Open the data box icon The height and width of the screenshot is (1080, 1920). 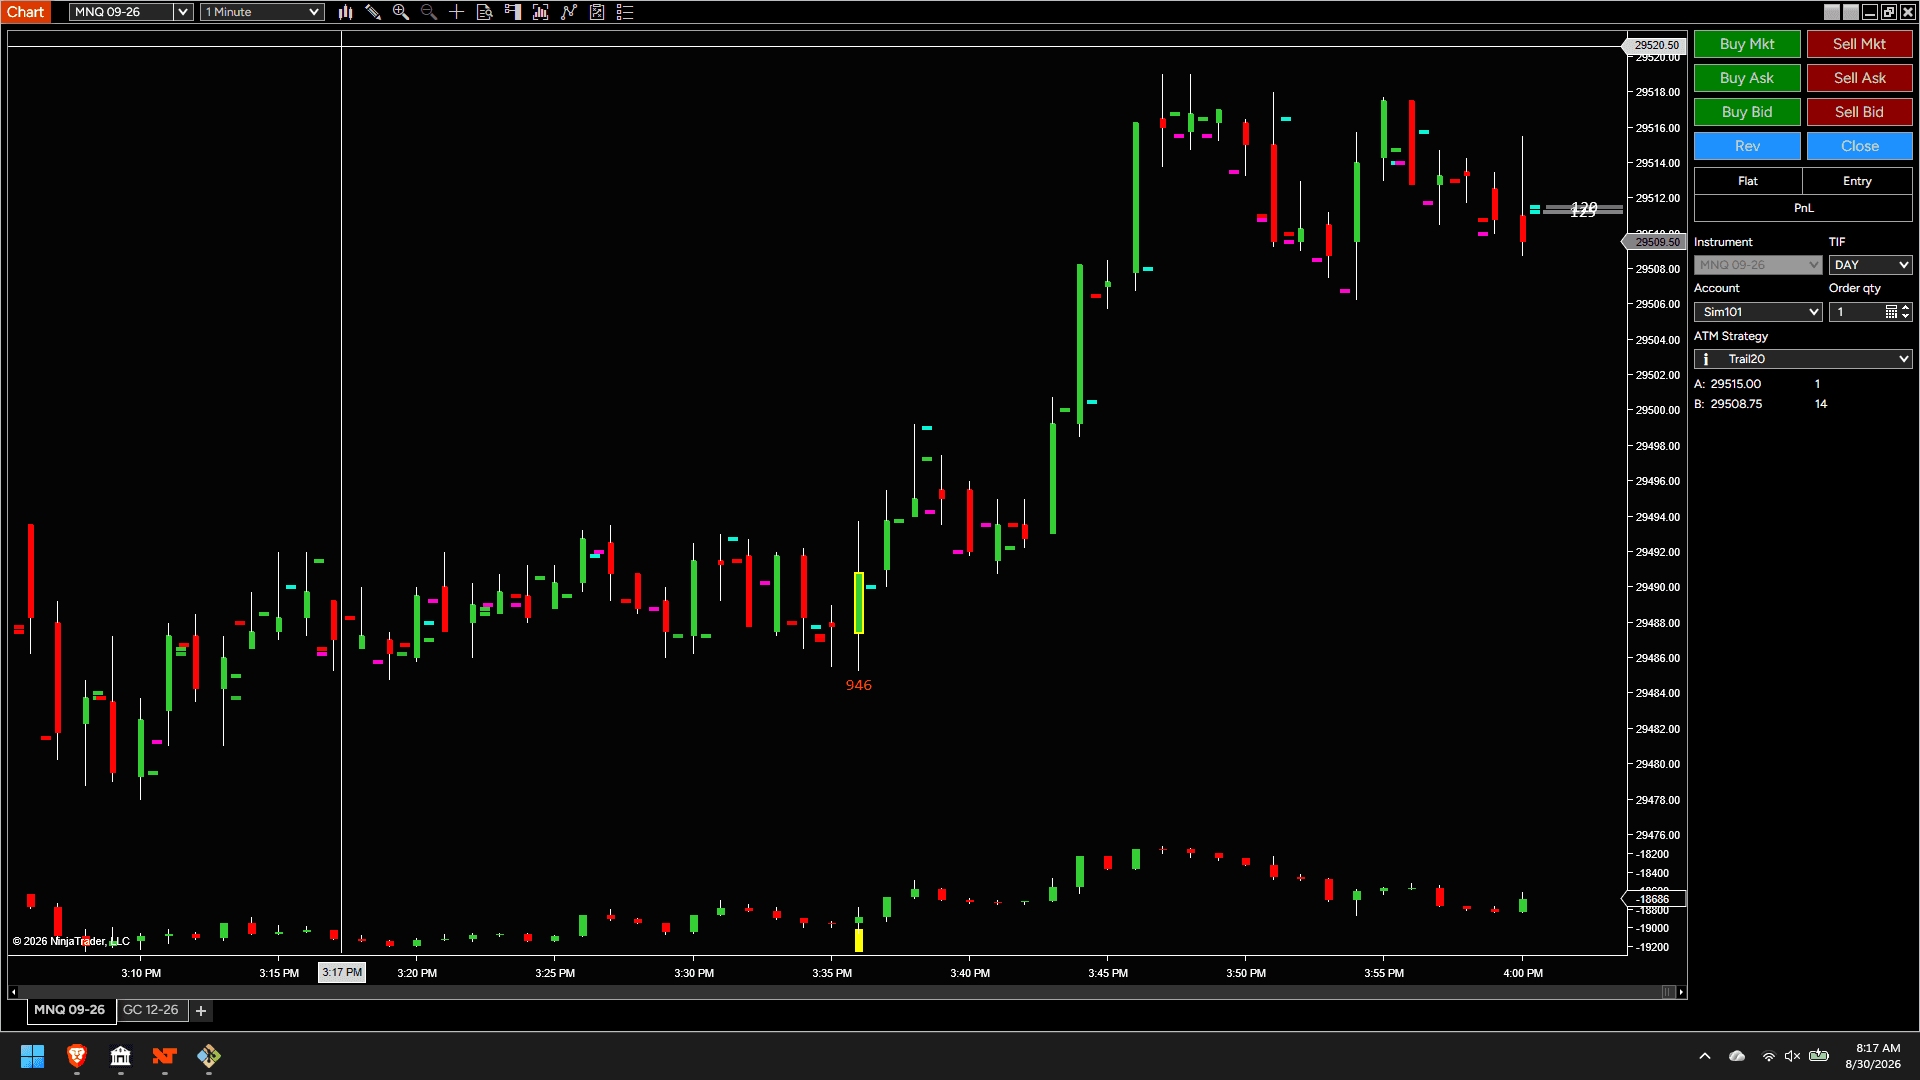pos(485,12)
